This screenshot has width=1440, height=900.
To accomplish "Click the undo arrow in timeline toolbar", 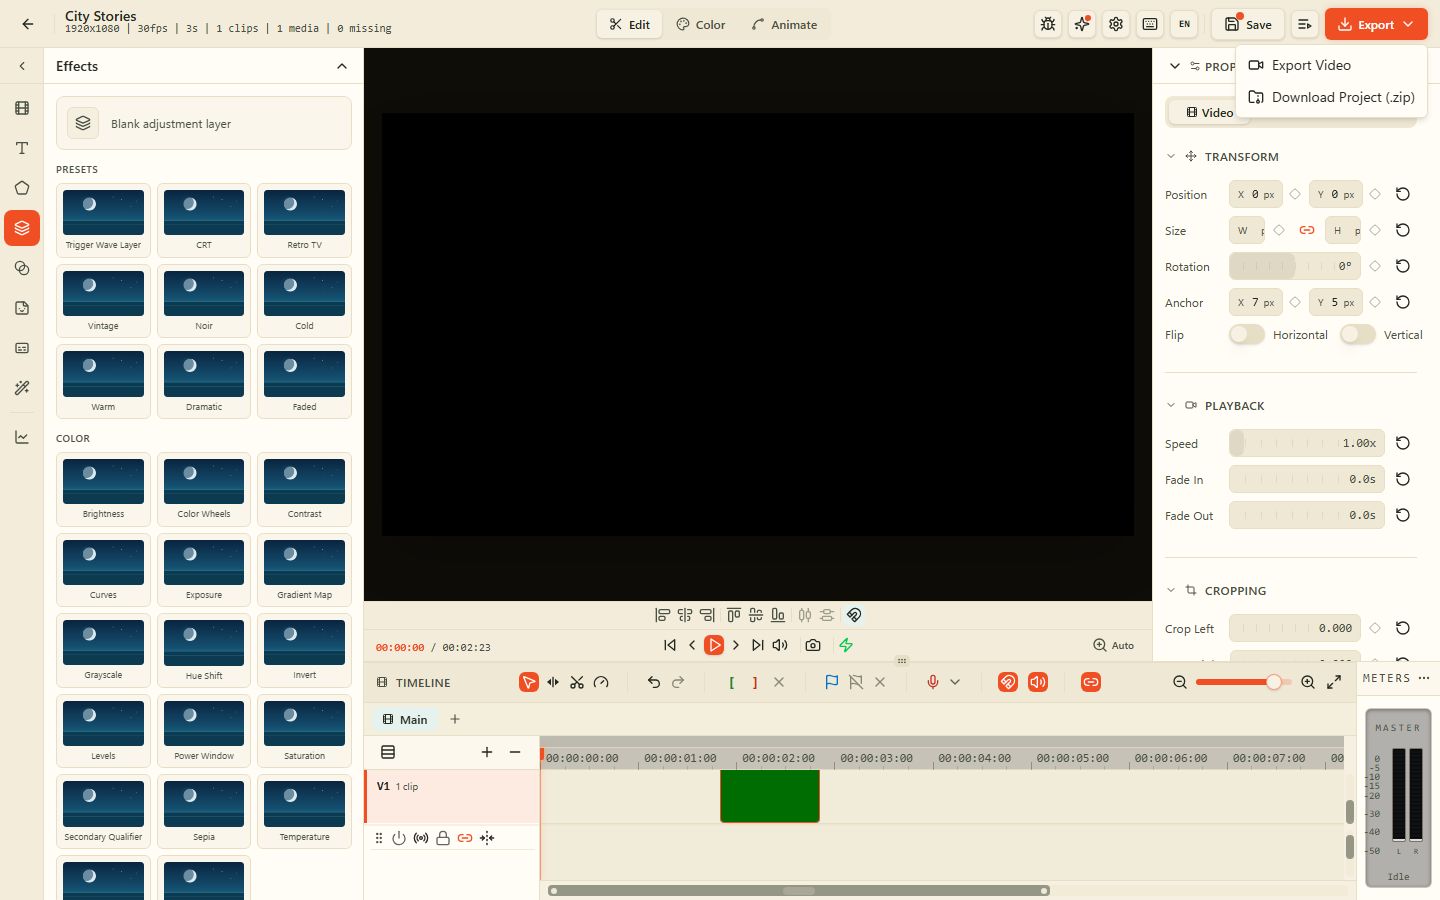I will (x=654, y=682).
